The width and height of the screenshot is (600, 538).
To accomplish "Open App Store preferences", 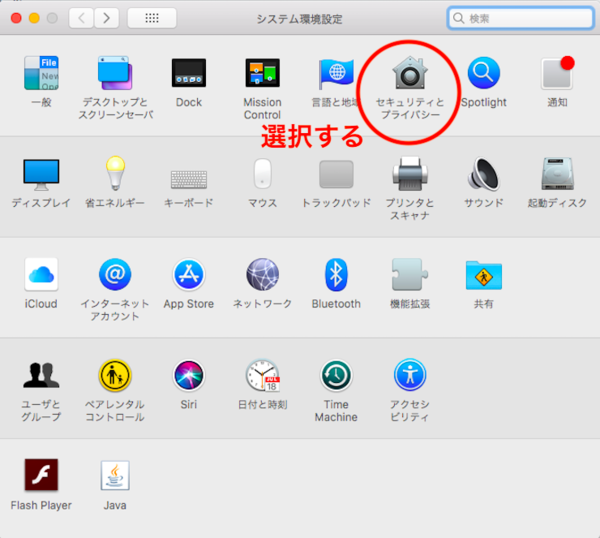I will tap(189, 274).
